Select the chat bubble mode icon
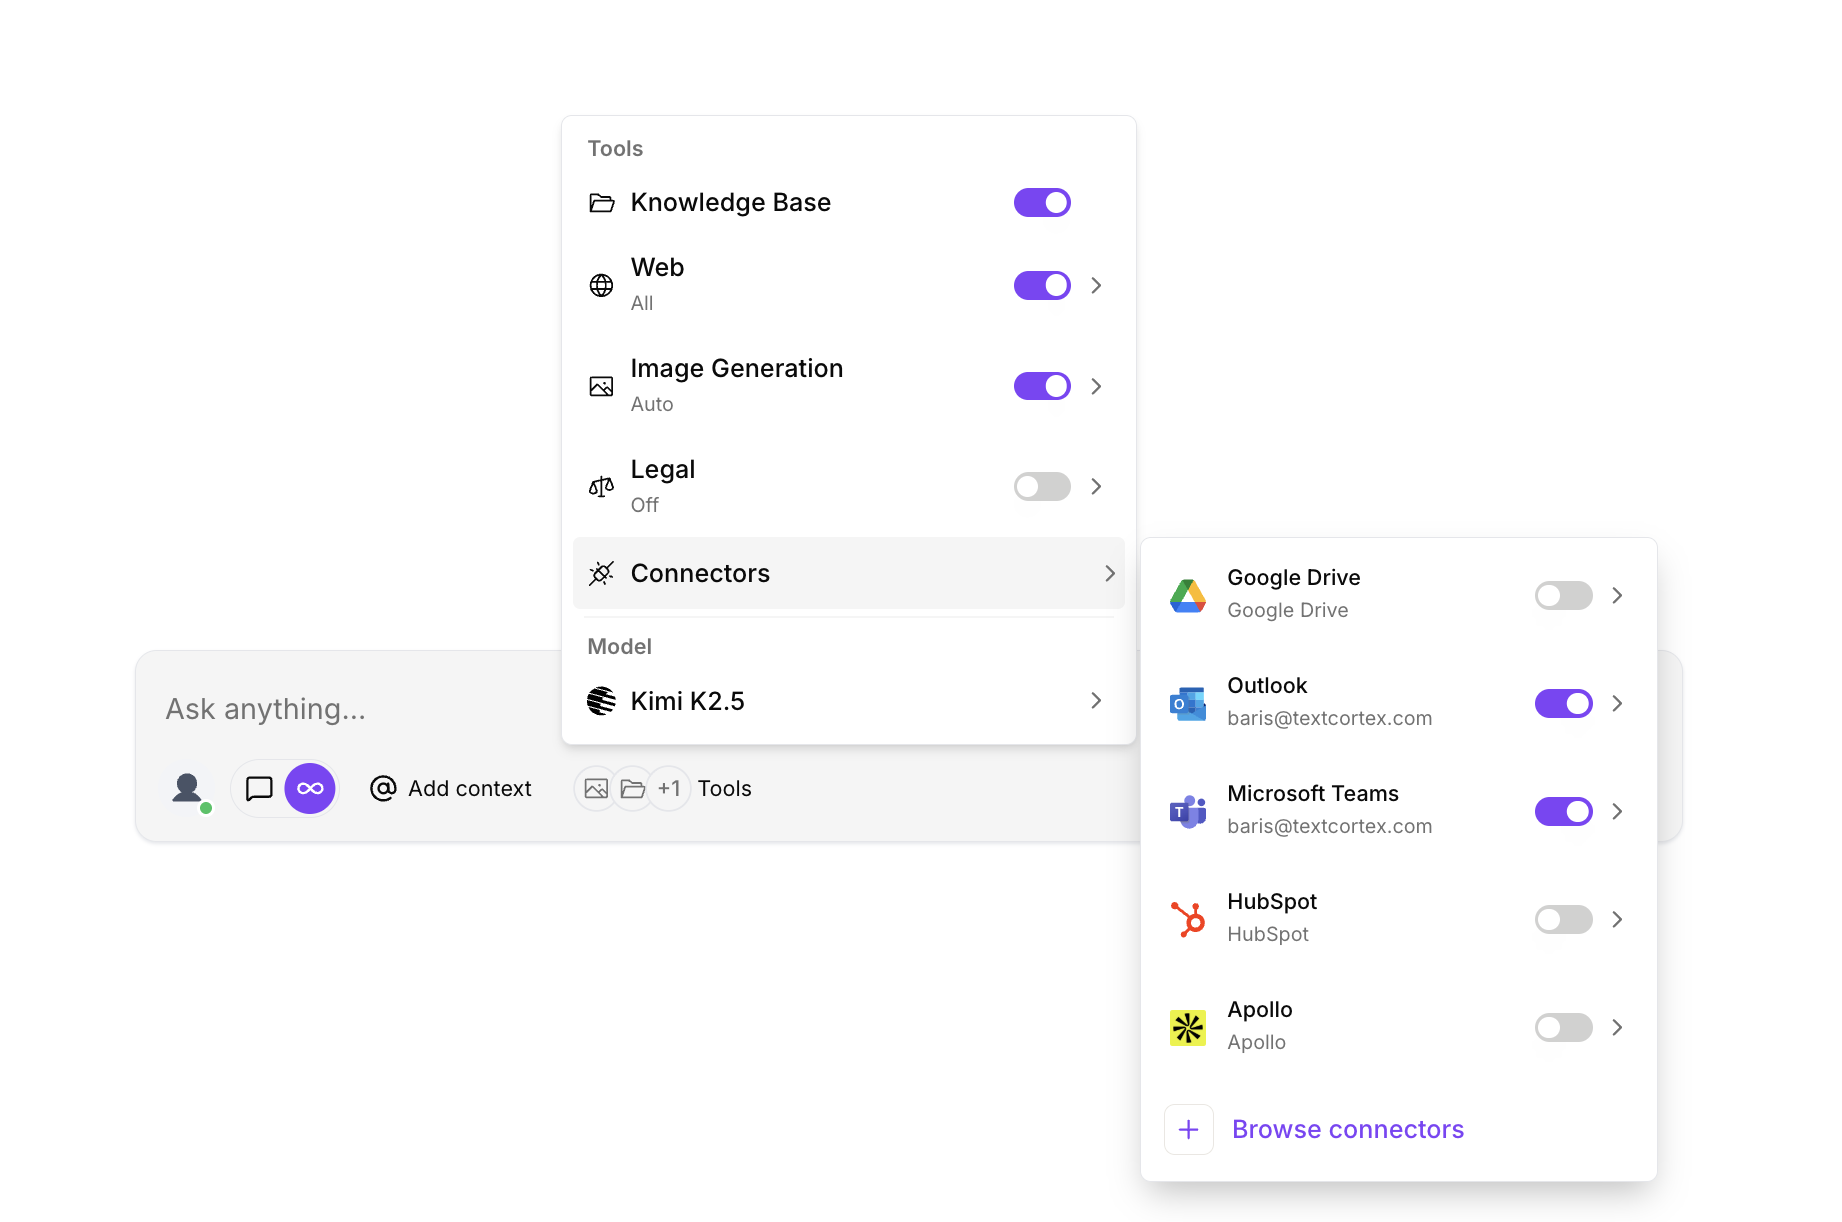The image size is (1842, 1222). [259, 788]
